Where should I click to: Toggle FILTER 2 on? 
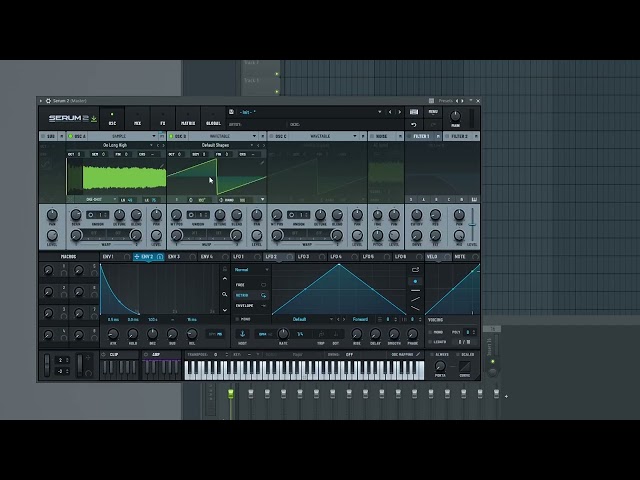(x=447, y=136)
